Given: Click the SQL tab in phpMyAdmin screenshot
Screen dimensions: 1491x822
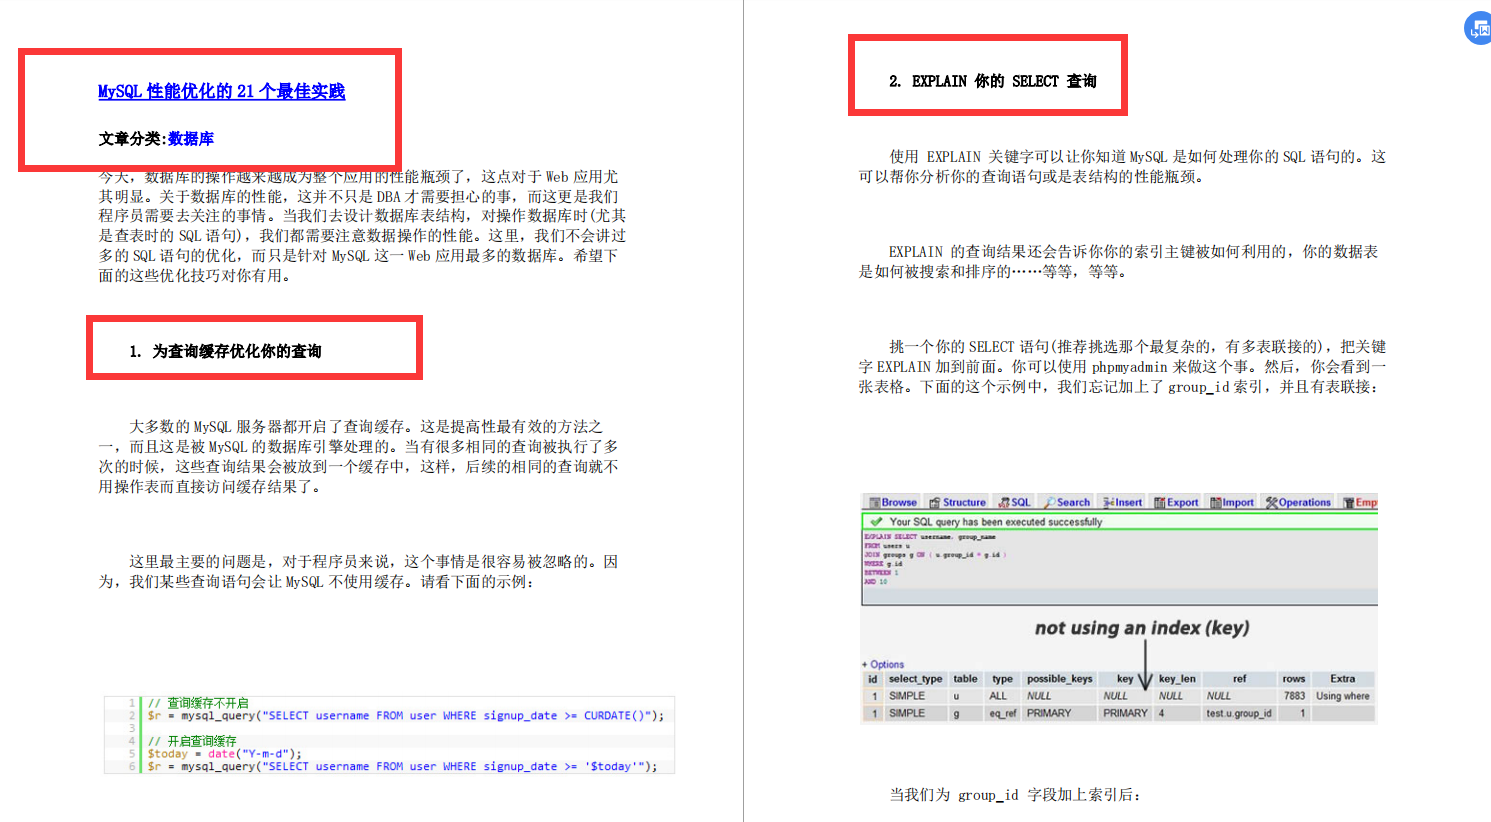Looking at the screenshot, I should point(1014,502).
